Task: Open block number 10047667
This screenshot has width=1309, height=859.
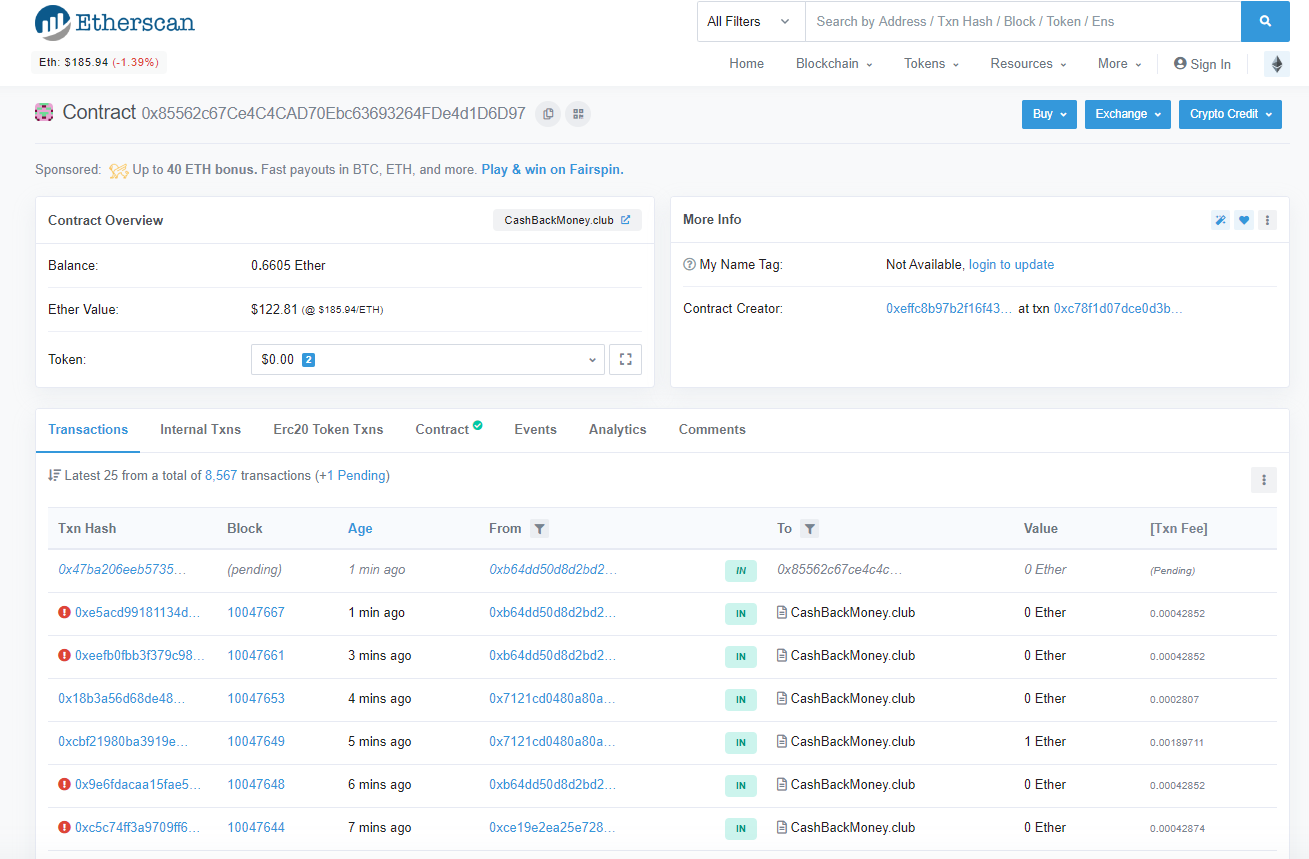Action: 256,613
